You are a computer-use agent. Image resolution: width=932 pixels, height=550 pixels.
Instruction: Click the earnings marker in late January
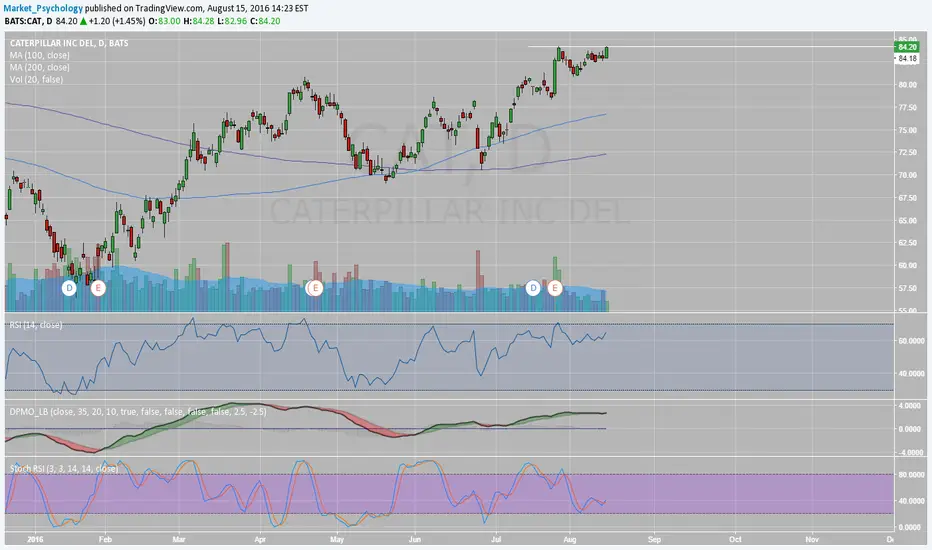98,288
